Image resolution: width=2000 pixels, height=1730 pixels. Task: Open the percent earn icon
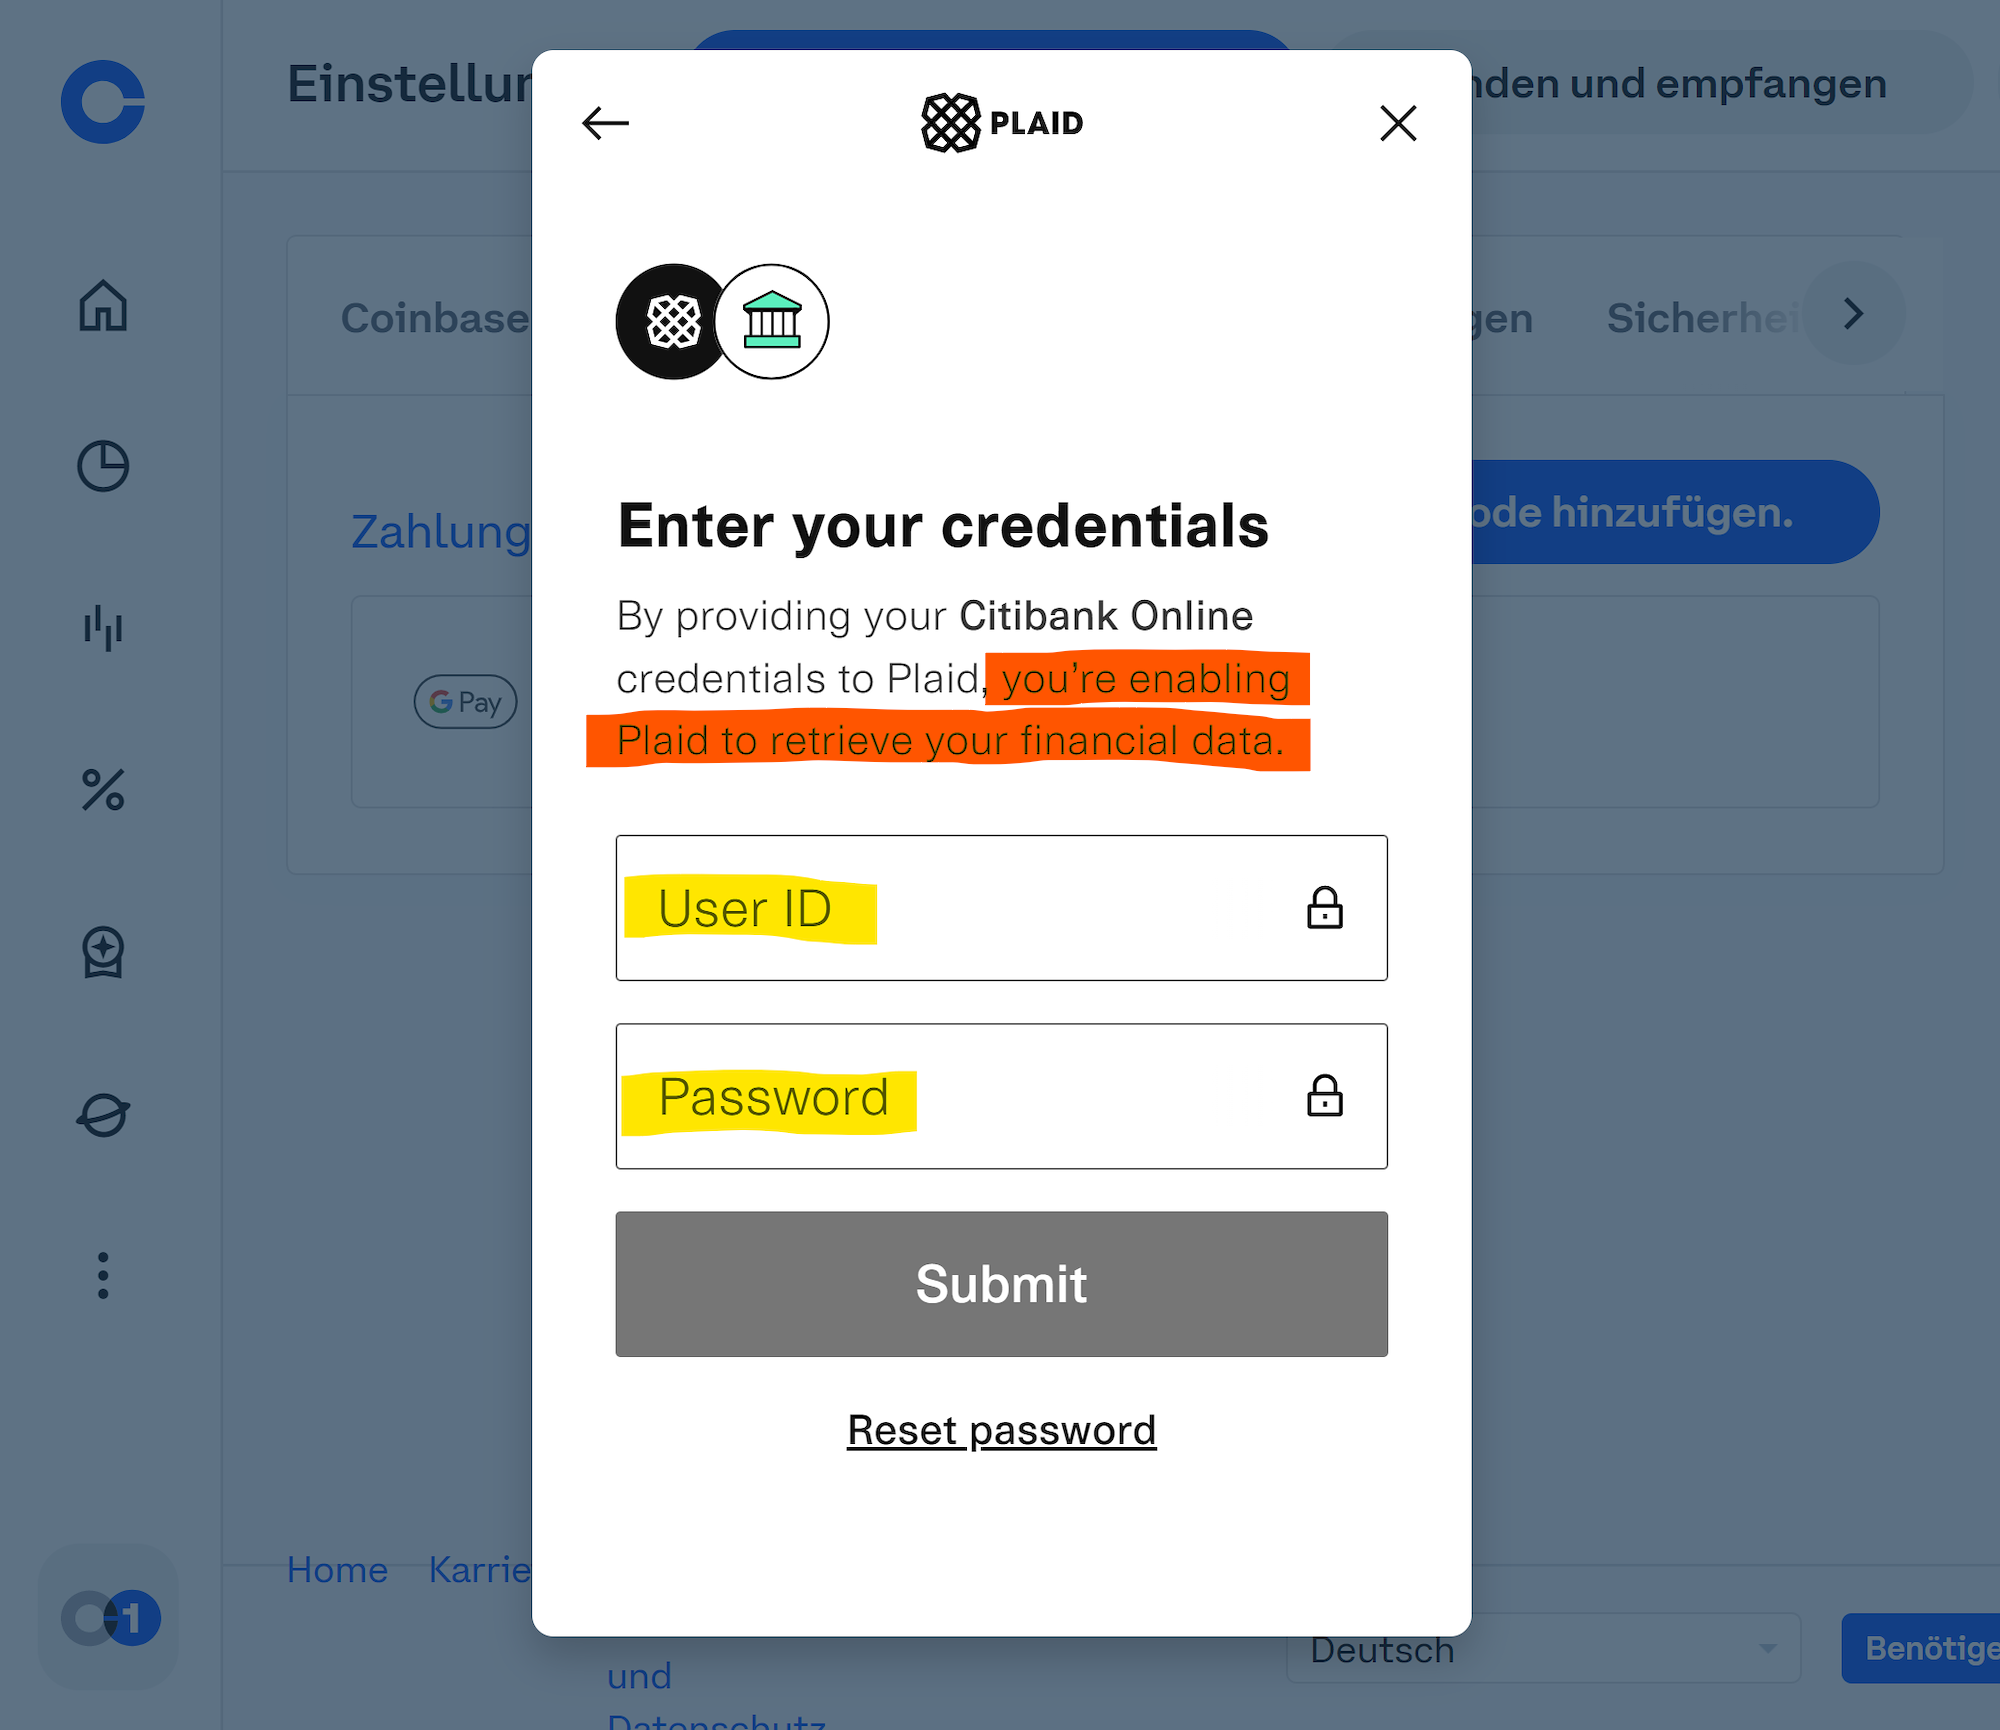point(103,790)
